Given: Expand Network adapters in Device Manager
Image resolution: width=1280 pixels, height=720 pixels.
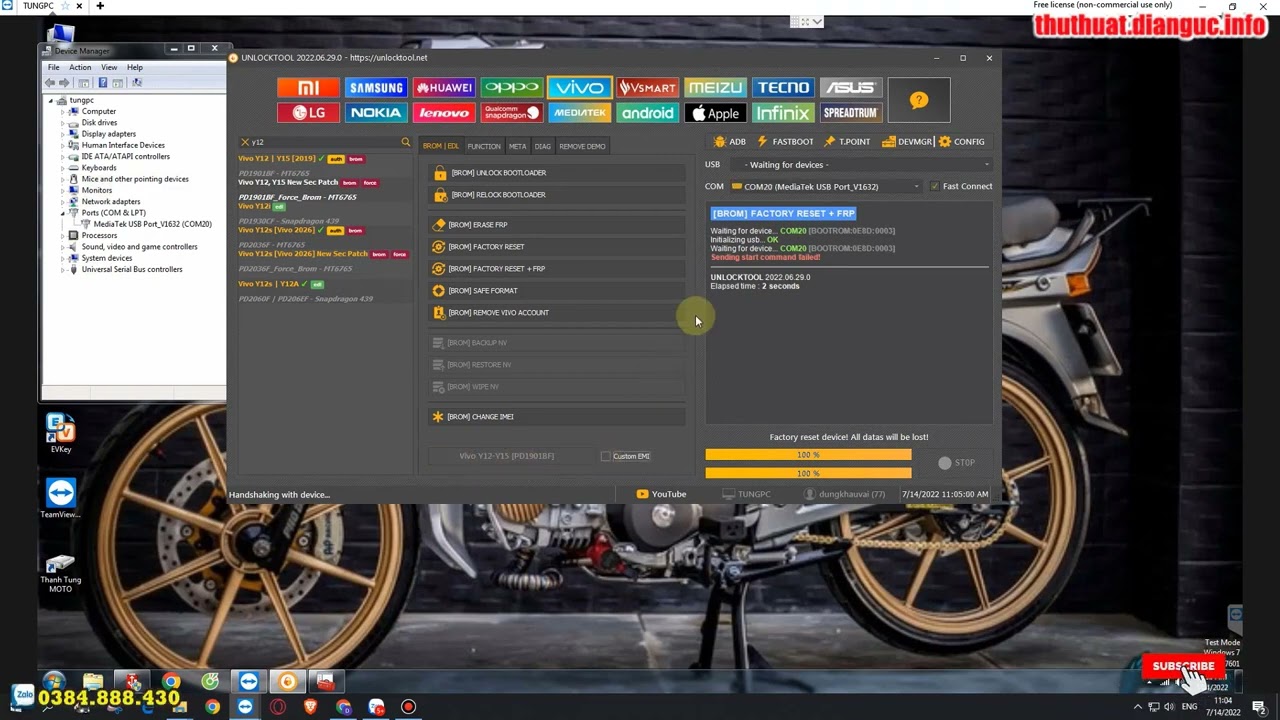Looking at the screenshot, I should click(62, 202).
